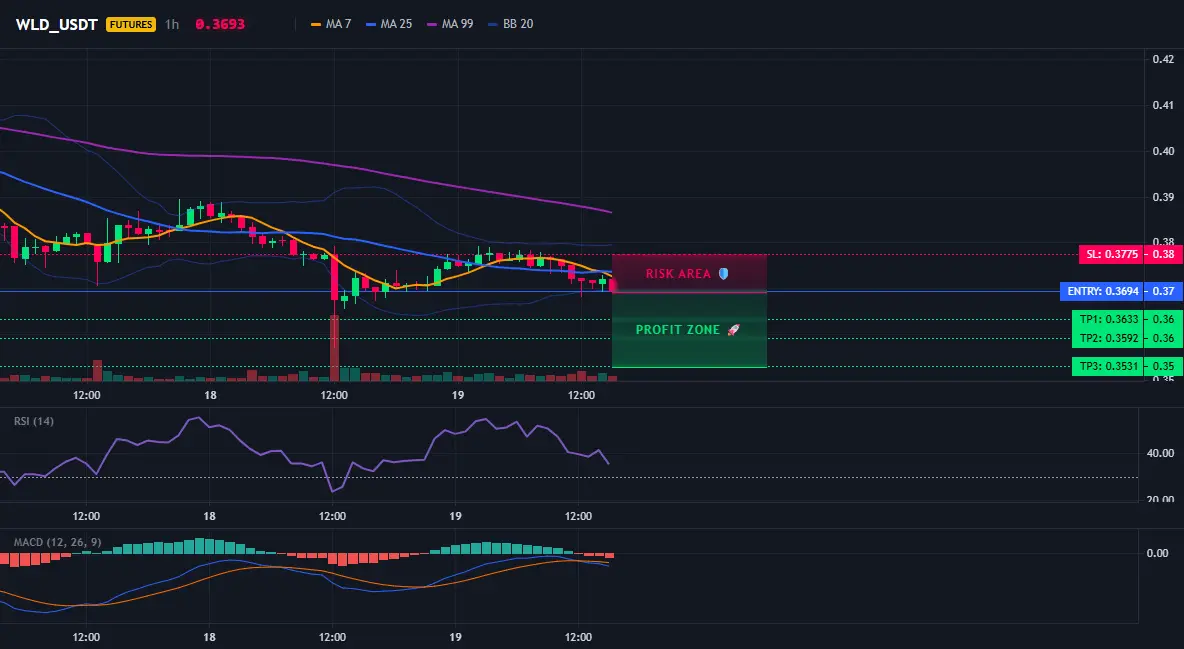Click the TP1: 0.3633 target label
The width and height of the screenshot is (1184, 649).
pos(1108,319)
